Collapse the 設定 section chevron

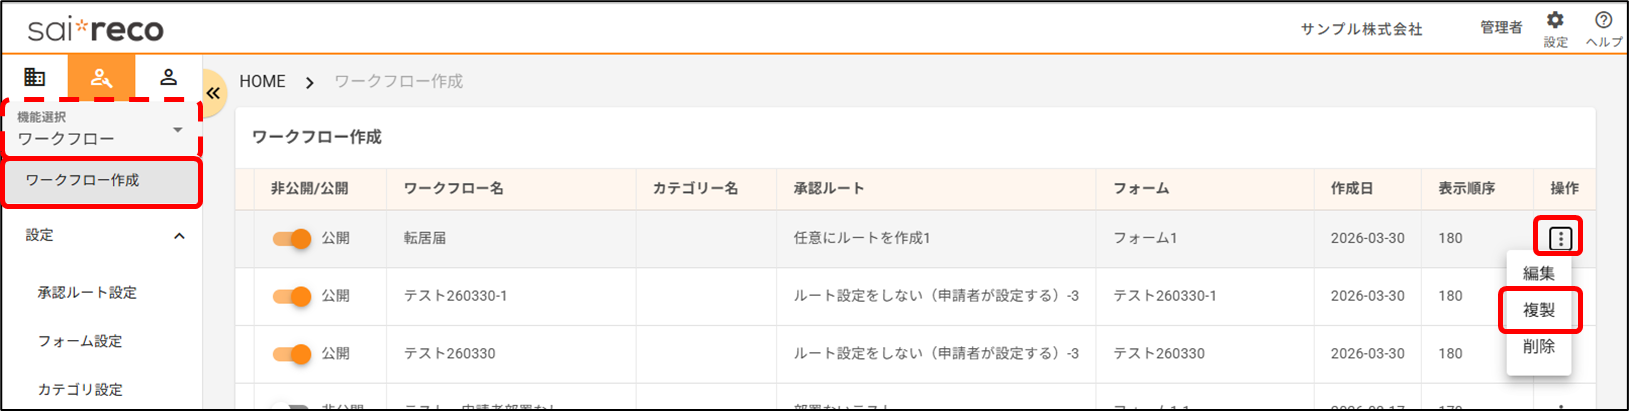click(179, 236)
